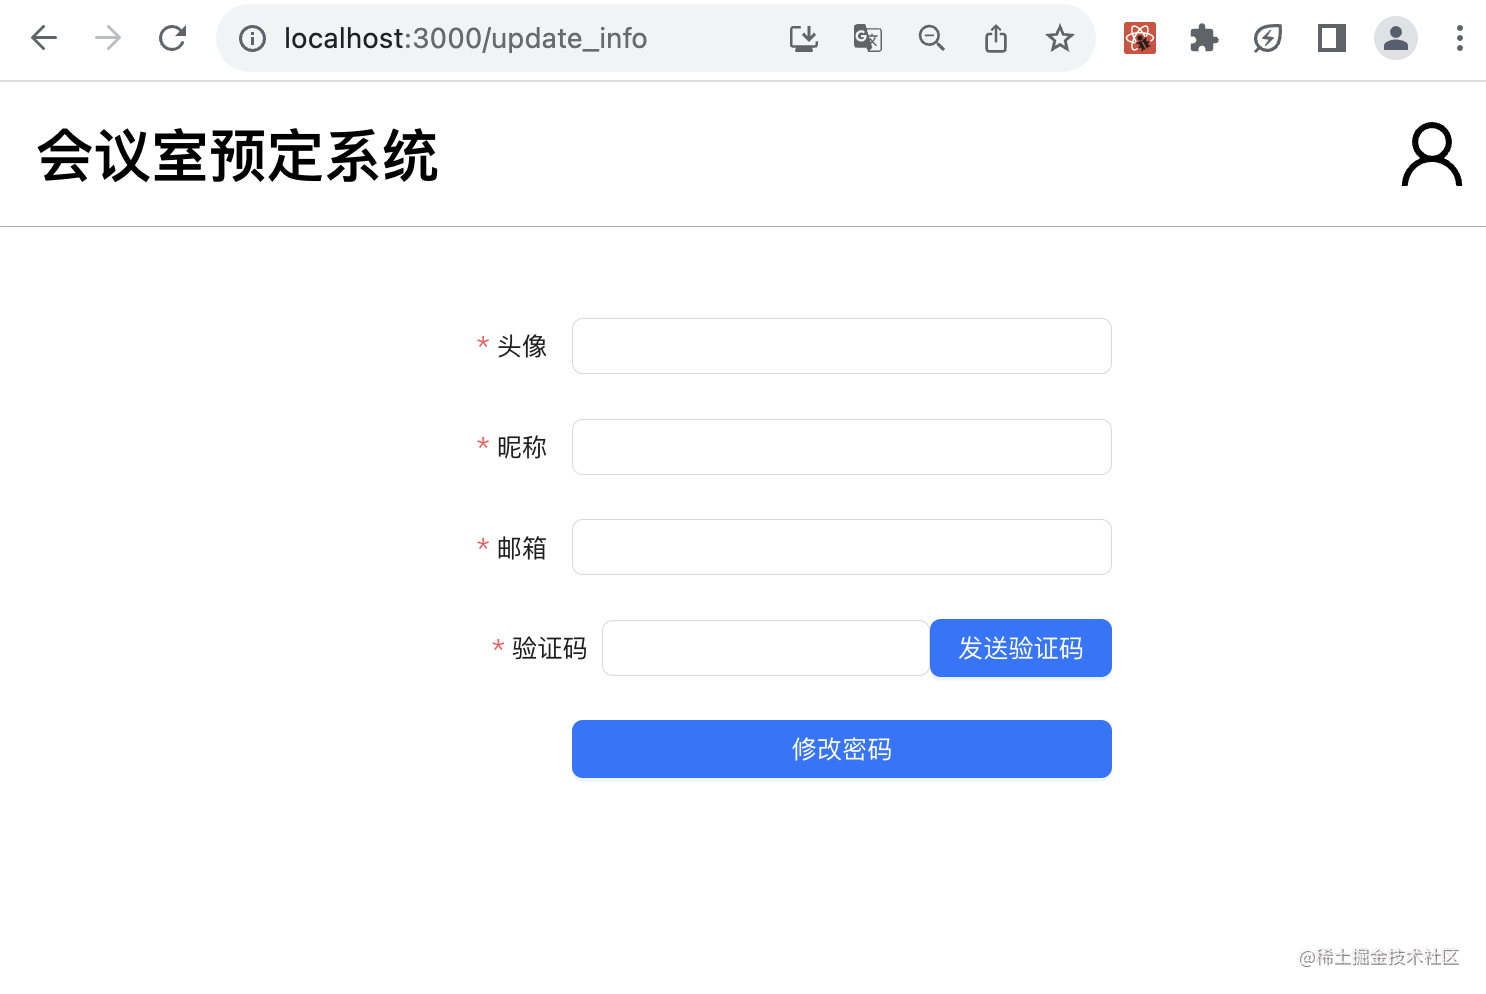This screenshot has height=994, width=1486.
Task: Focus the 邮箱 input field
Action: click(x=842, y=547)
